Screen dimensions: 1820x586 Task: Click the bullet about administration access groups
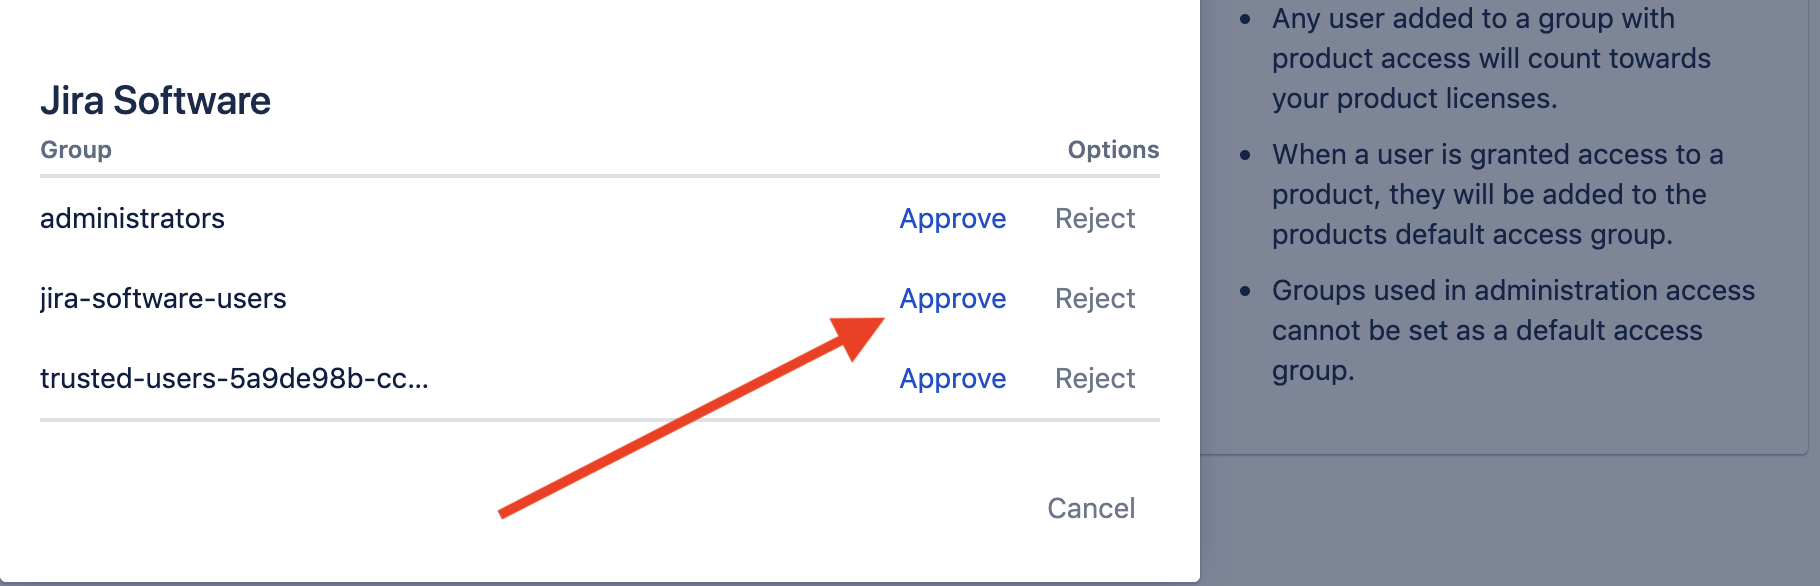(x=1512, y=330)
